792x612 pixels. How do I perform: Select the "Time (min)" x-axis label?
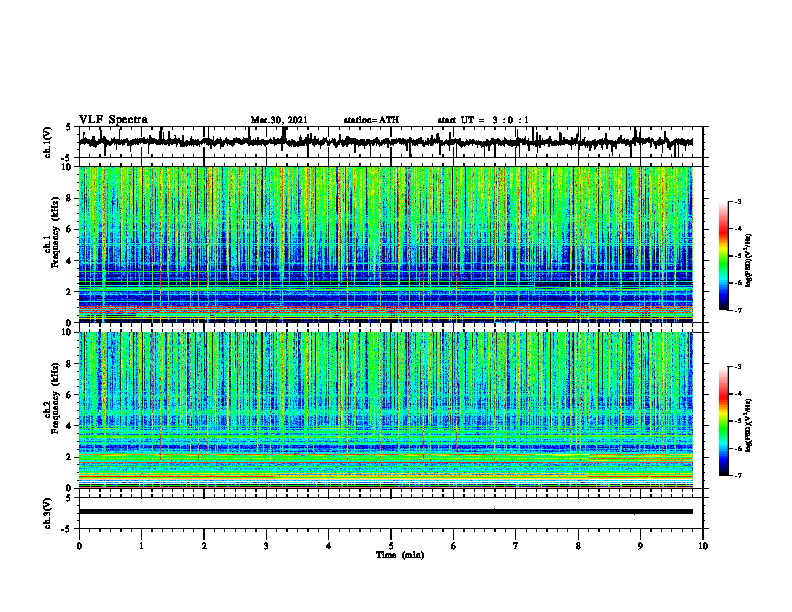(x=400, y=555)
